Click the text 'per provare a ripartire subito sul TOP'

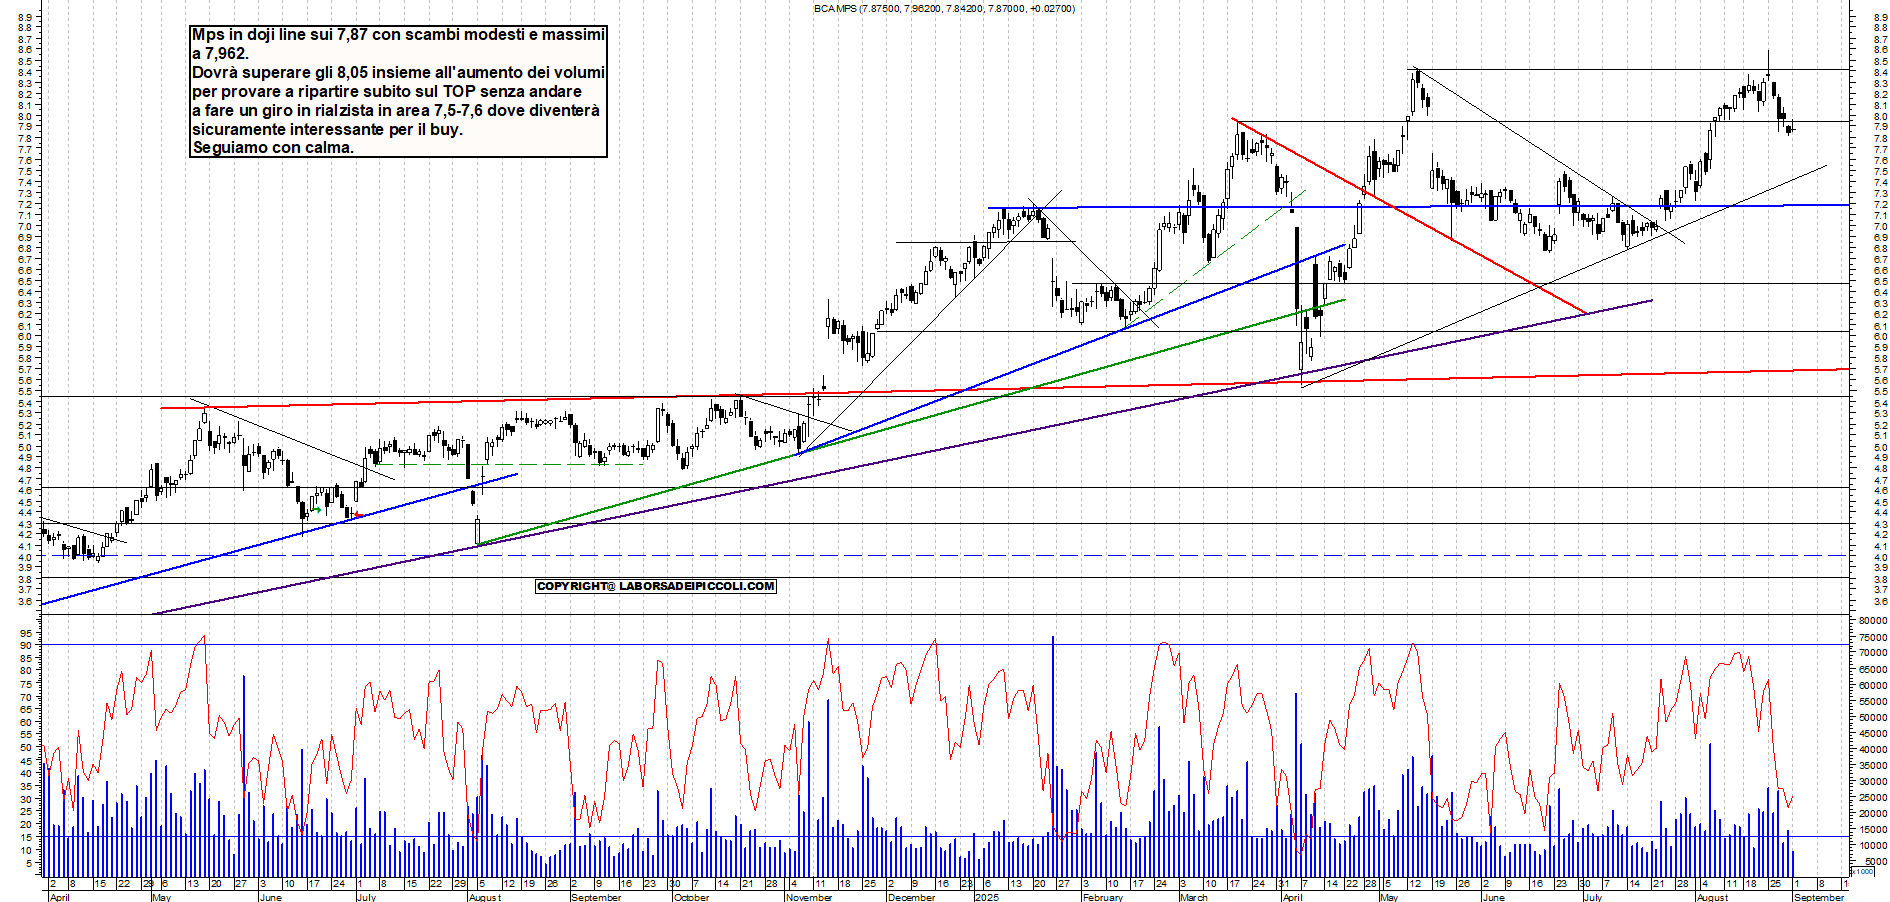click(x=386, y=91)
